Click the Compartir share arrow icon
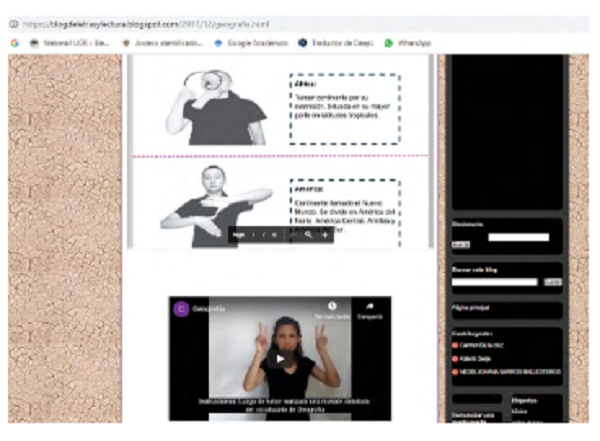 point(368,306)
